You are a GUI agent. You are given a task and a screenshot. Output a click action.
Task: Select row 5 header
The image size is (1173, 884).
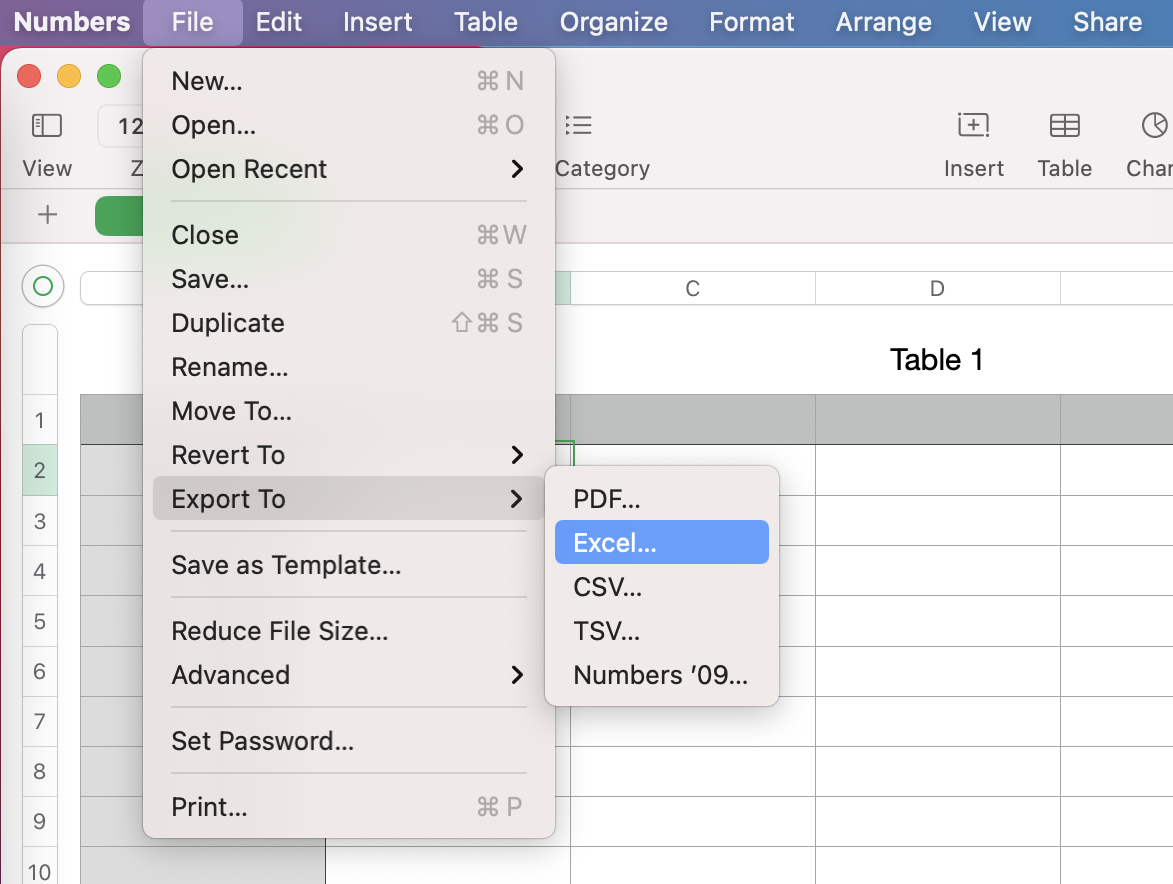(40, 621)
